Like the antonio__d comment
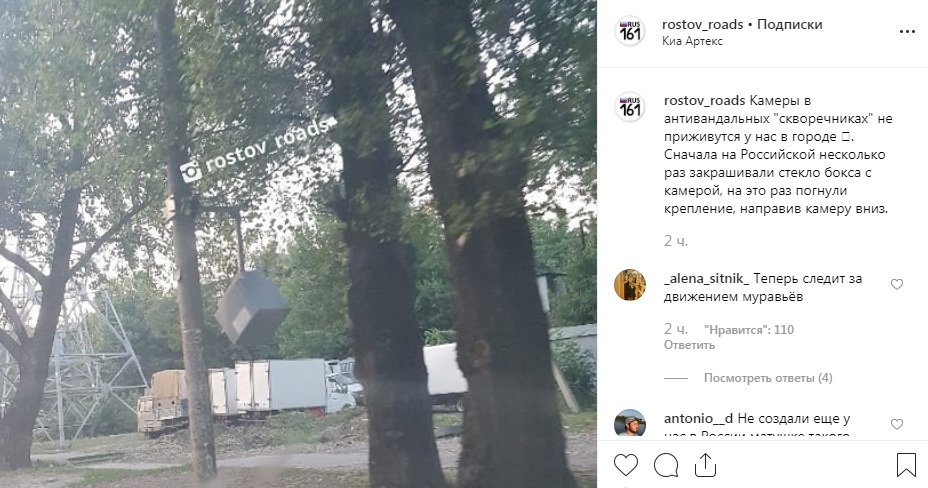Viewport: 928px width, 488px height. (x=897, y=424)
